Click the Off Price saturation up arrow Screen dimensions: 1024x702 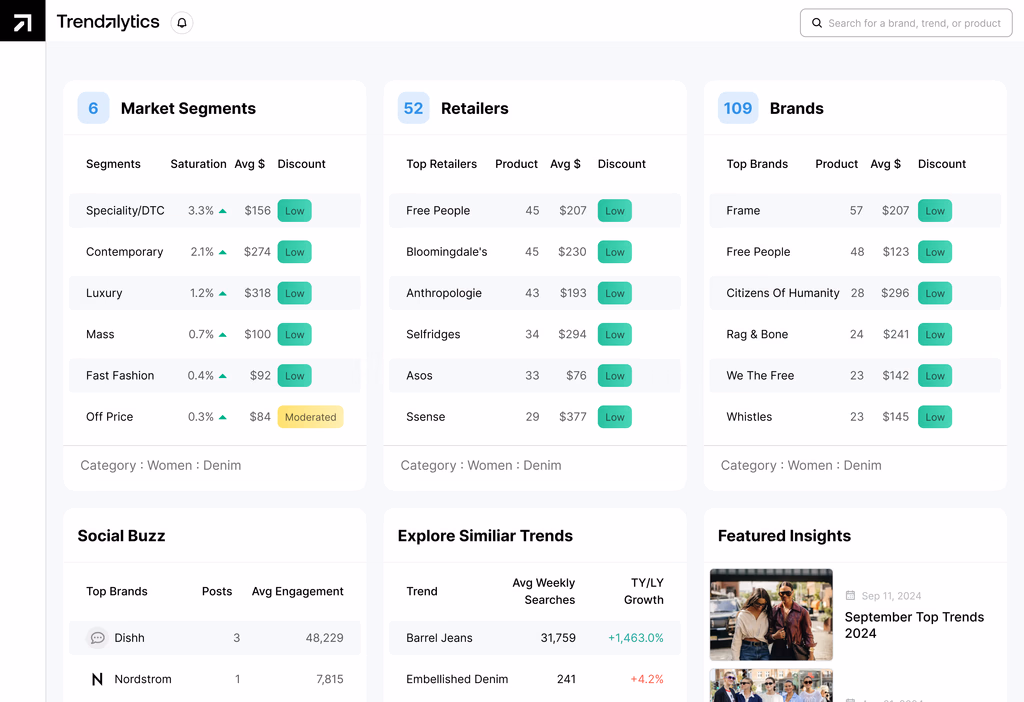point(223,417)
